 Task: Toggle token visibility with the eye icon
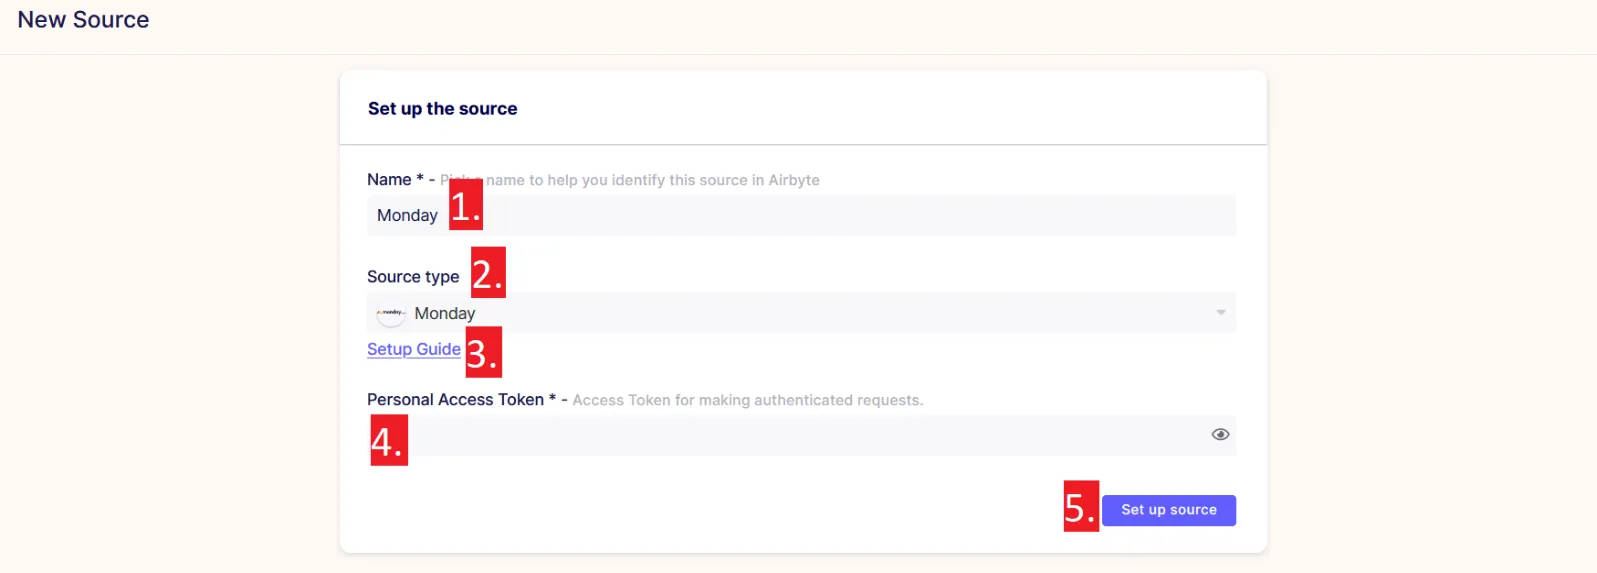[x=1220, y=434]
